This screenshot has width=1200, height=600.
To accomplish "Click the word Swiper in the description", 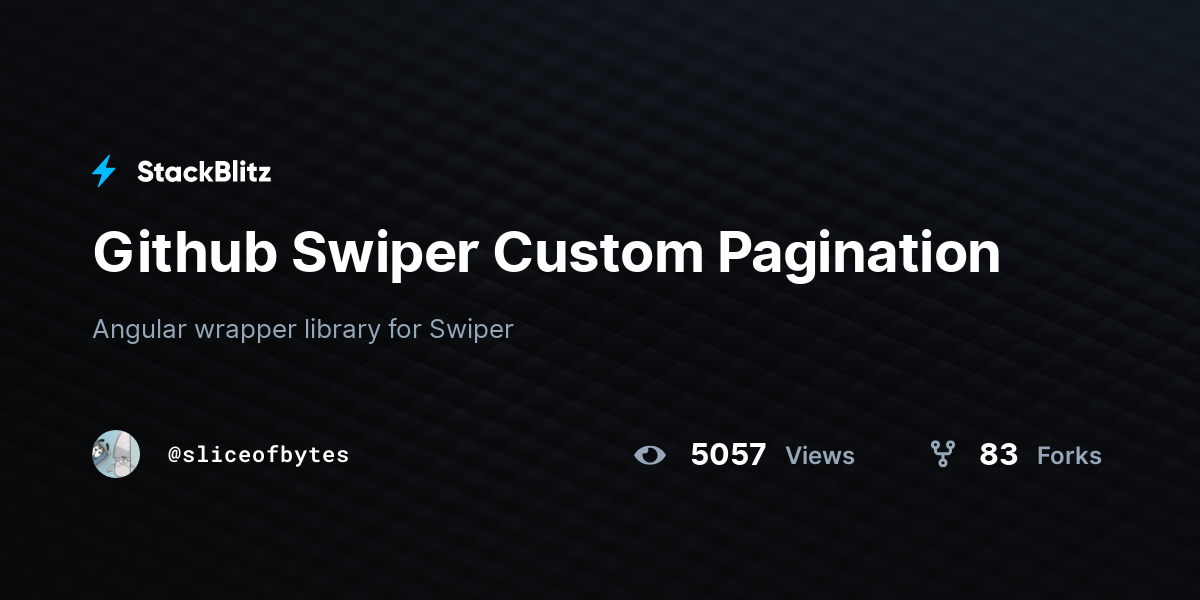I will (x=471, y=331).
